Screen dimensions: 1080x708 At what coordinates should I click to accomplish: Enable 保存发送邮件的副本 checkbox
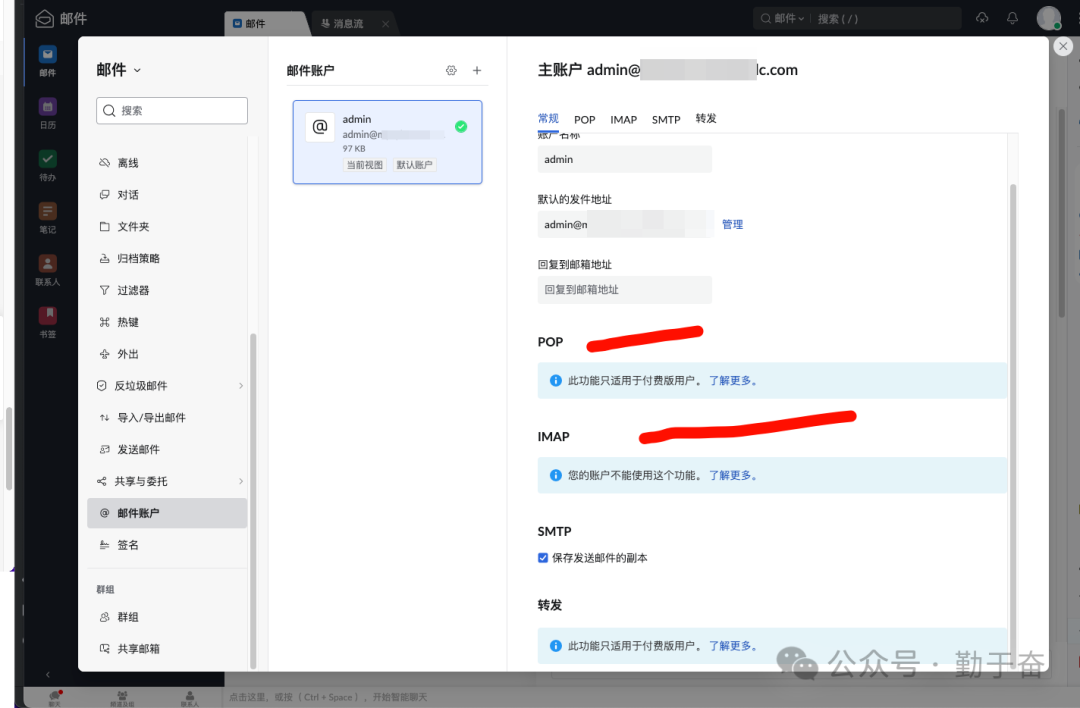[543, 558]
